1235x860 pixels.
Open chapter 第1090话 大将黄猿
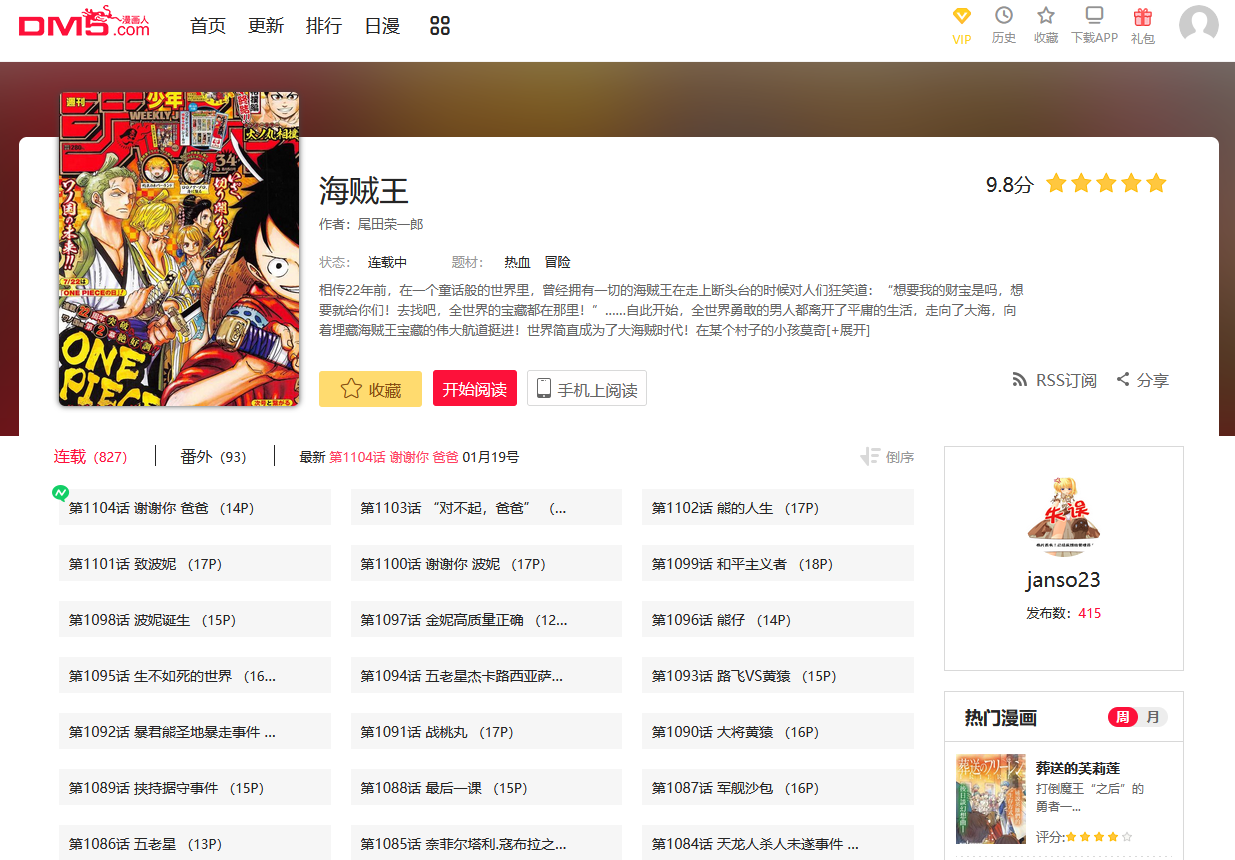point(778,731)
